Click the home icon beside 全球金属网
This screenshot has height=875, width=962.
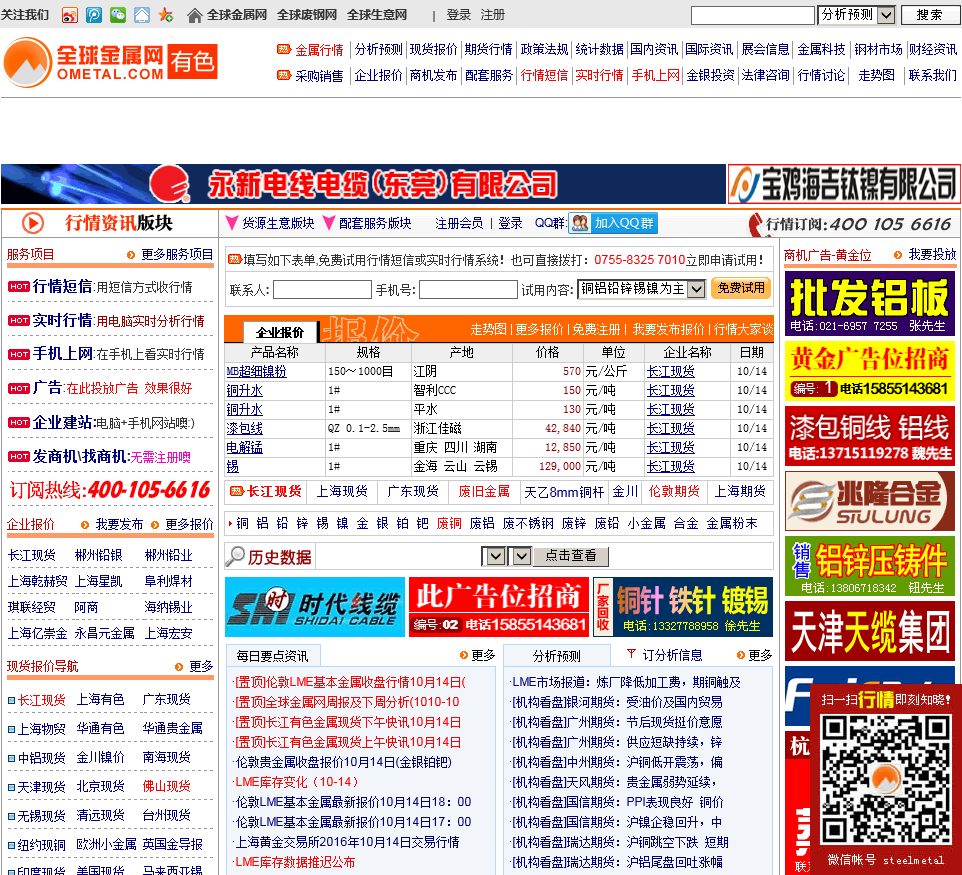(194, 15)
